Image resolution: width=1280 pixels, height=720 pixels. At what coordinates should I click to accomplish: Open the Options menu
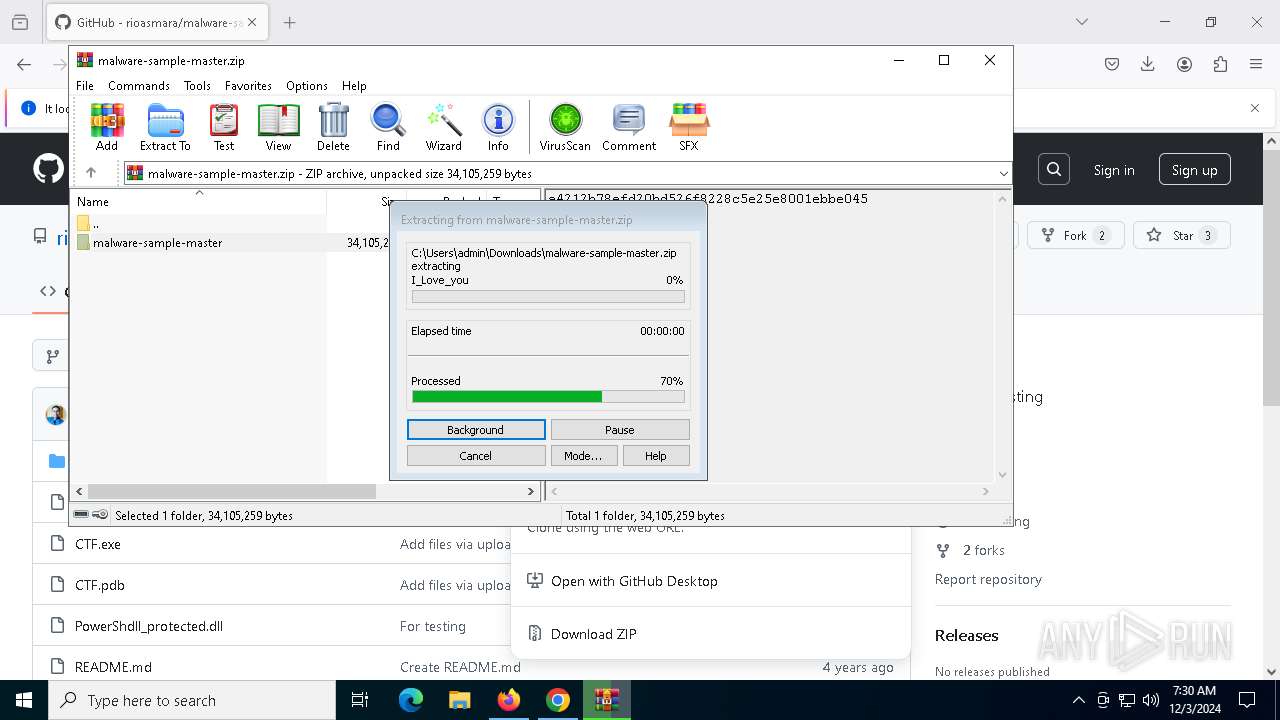click(x=307, y=86)
